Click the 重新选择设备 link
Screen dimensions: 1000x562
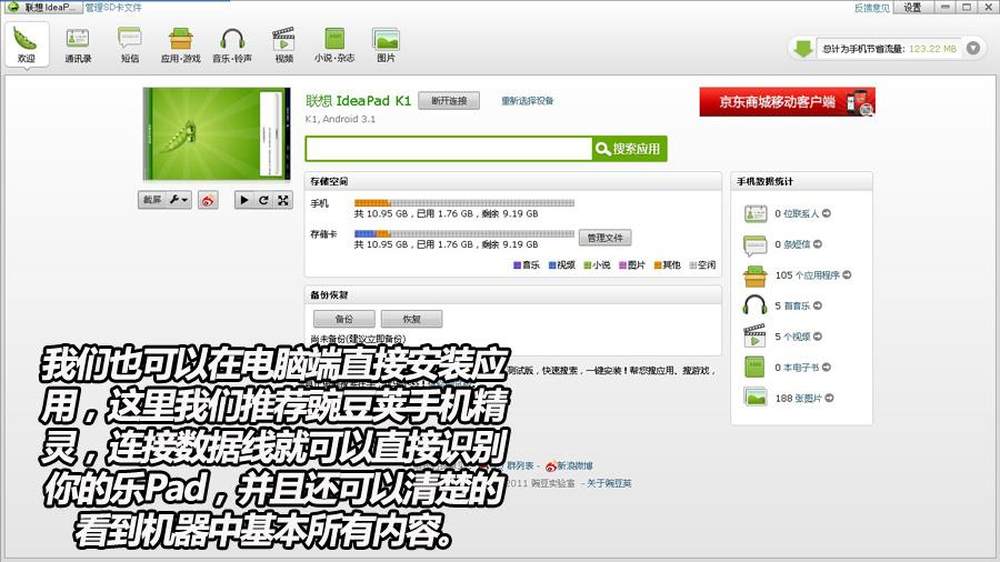(x=527, y=101)
